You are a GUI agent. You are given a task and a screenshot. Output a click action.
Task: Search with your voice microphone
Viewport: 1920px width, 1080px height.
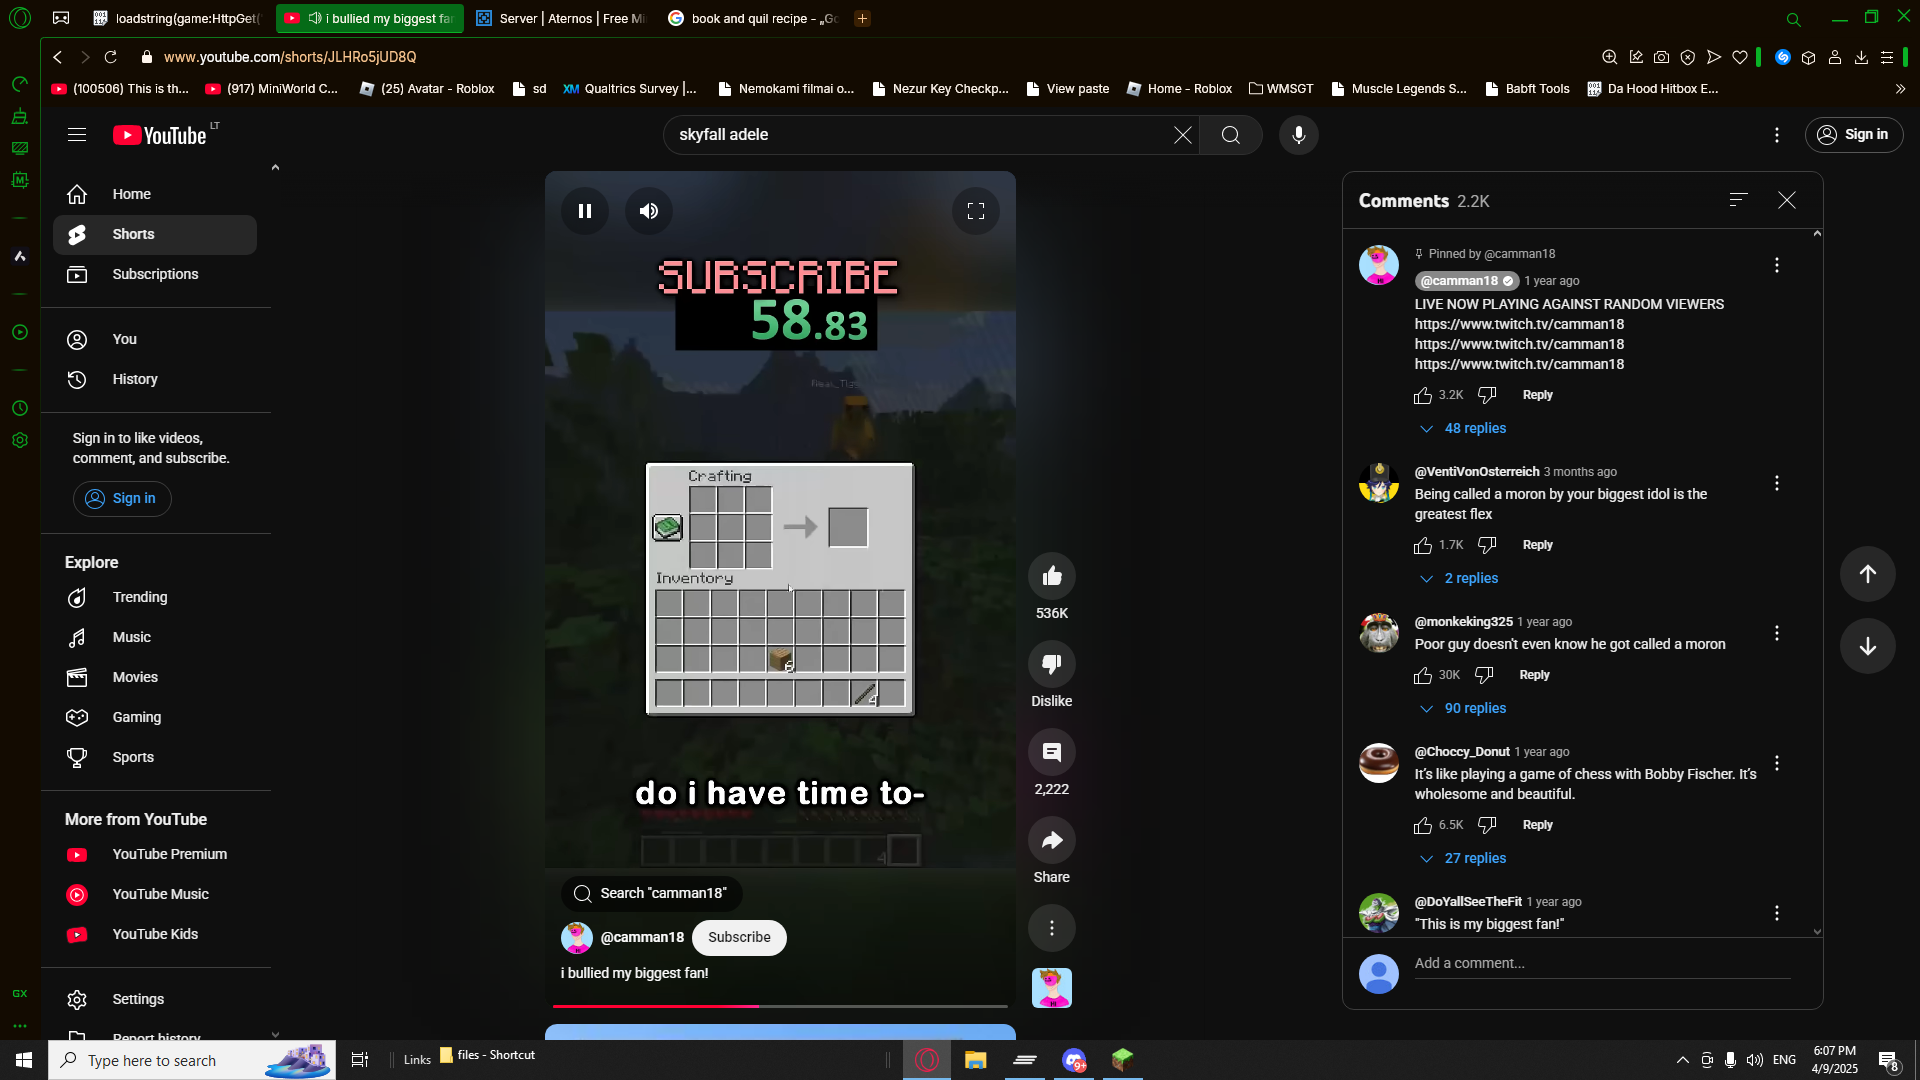point(1299,135)
